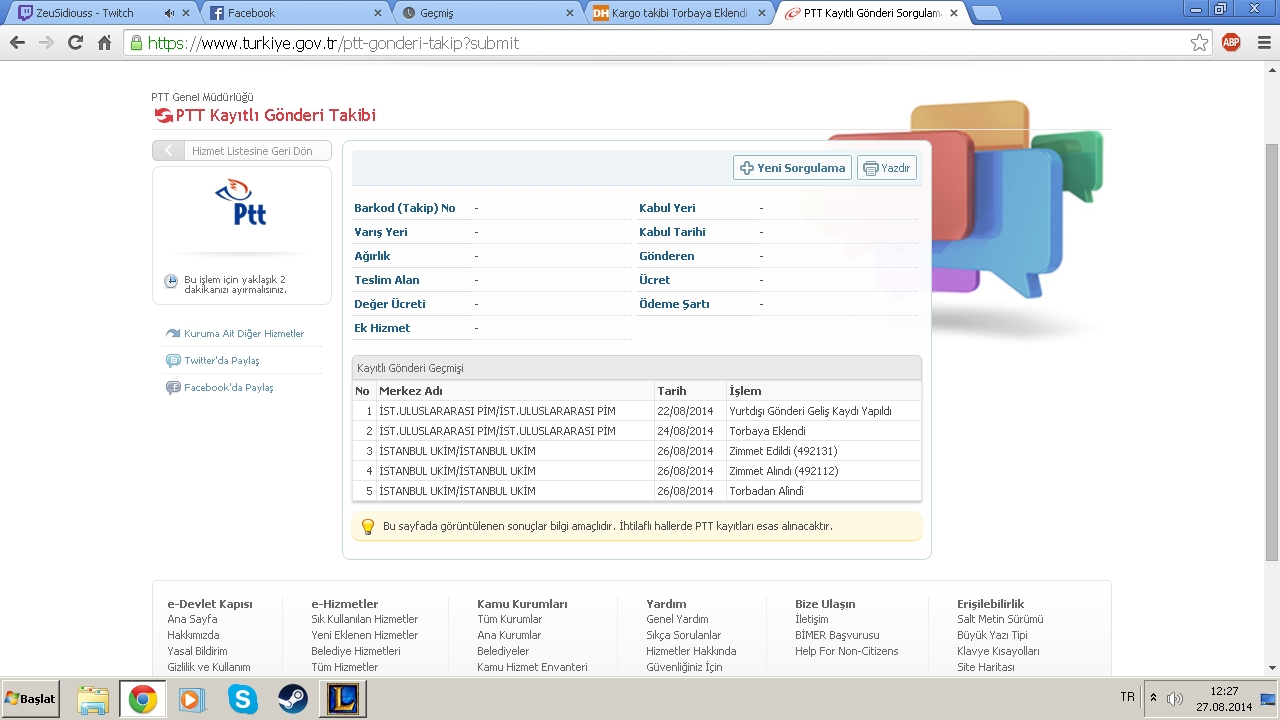The height and width of the screenshot is (720, 1280).
Task: Open Kuruma Ait Diğer Hizmetler link
Action: (x=244, y=333)
